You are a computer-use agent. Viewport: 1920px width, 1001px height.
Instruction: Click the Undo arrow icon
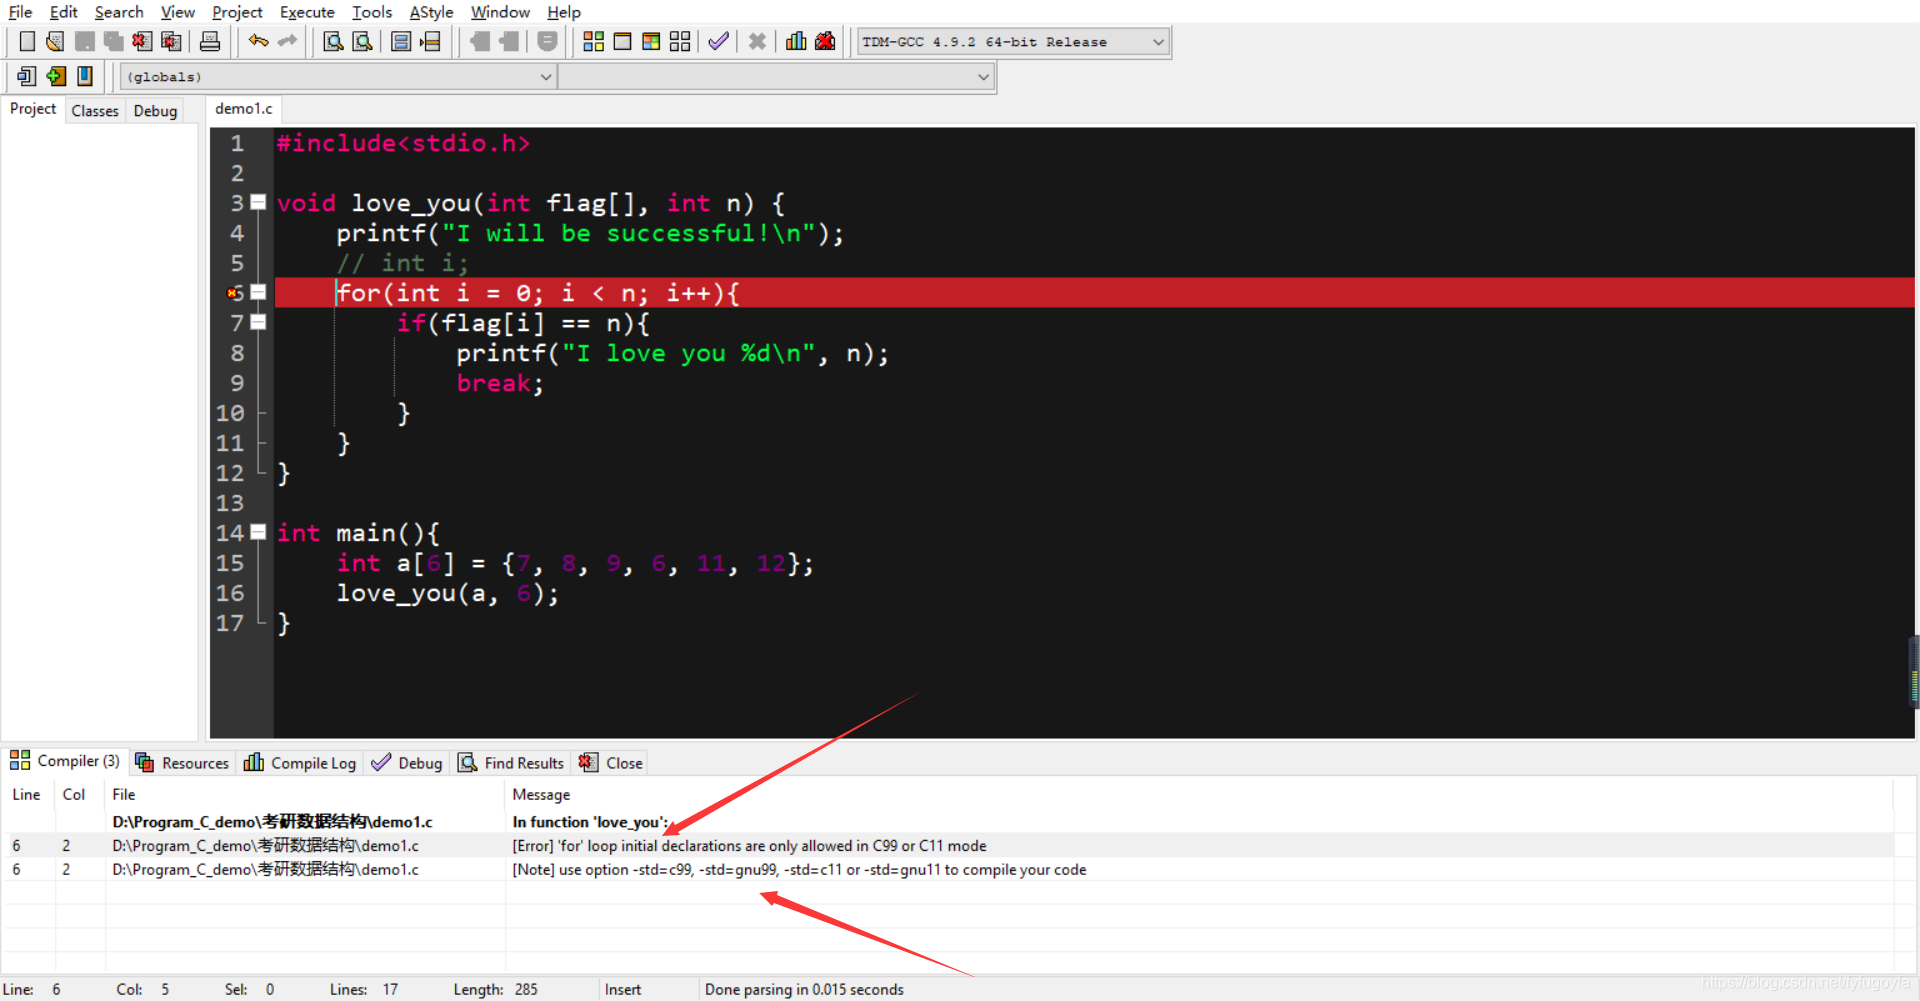tap(257, 41)
